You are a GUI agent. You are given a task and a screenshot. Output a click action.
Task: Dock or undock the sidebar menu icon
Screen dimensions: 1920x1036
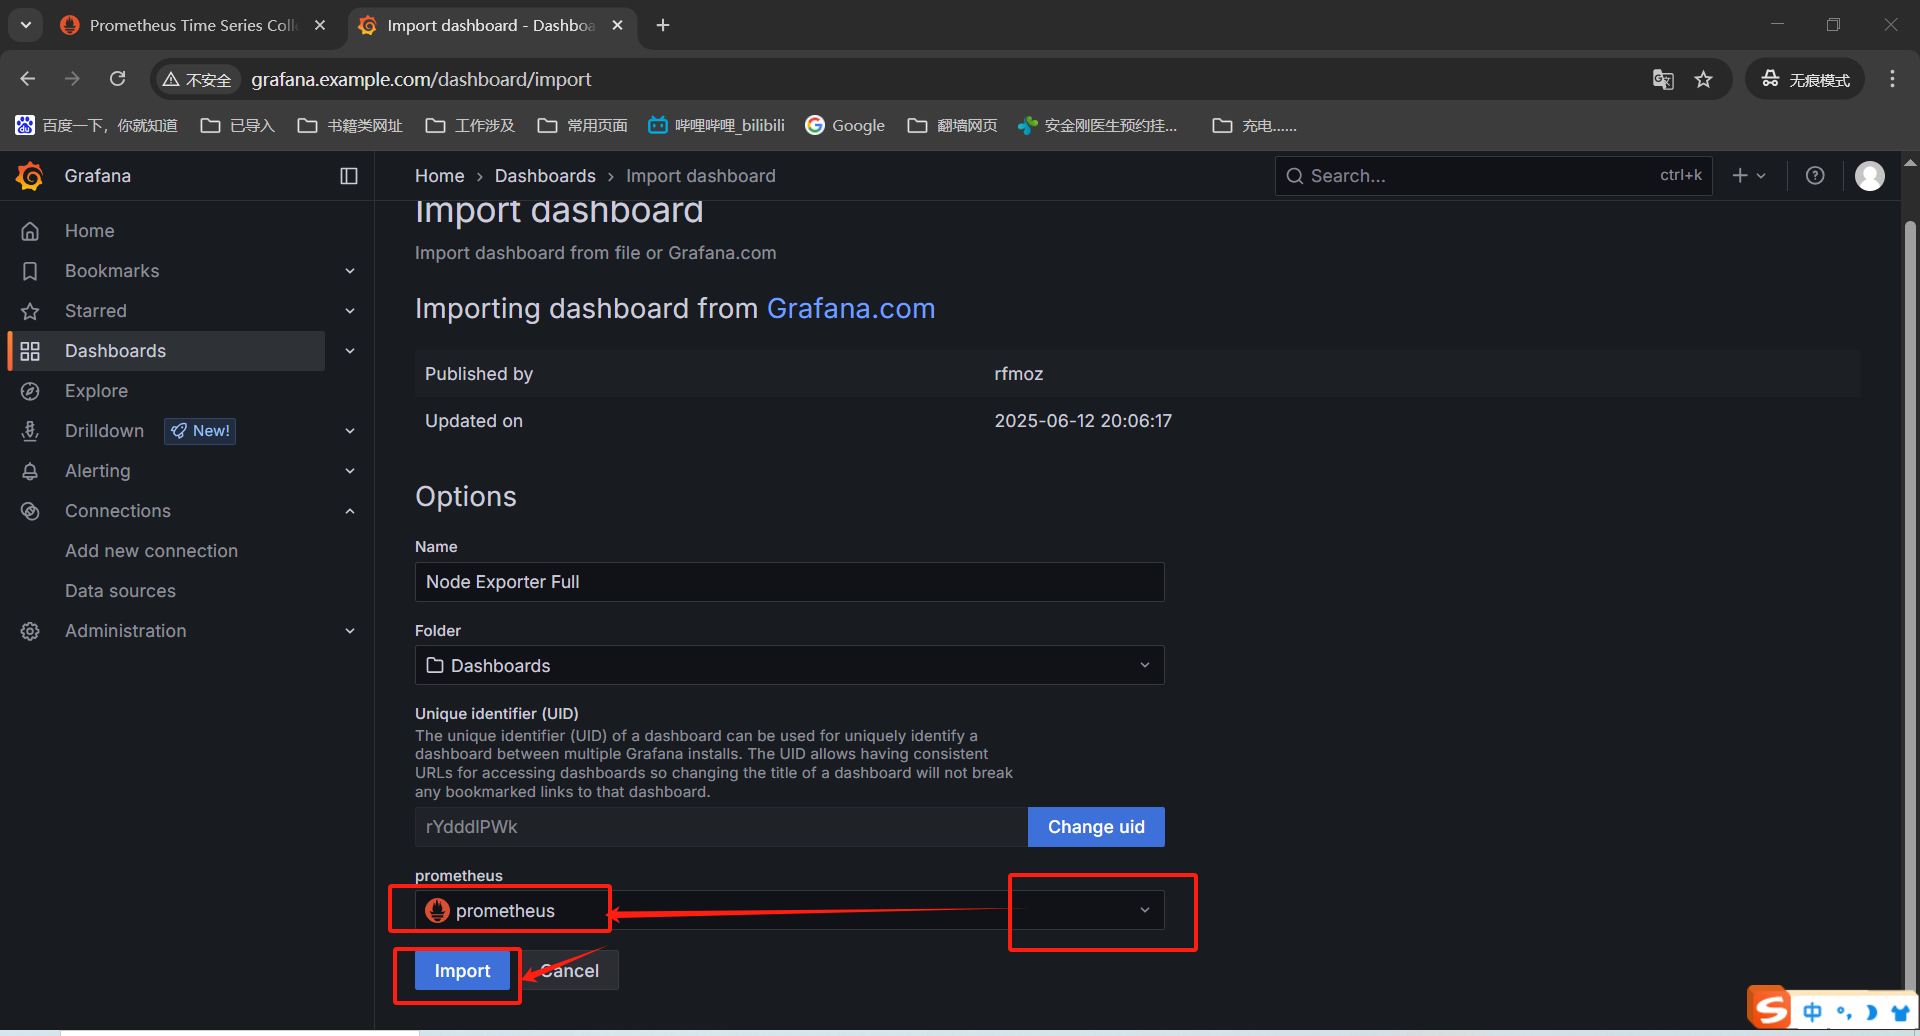coord(349,176)
